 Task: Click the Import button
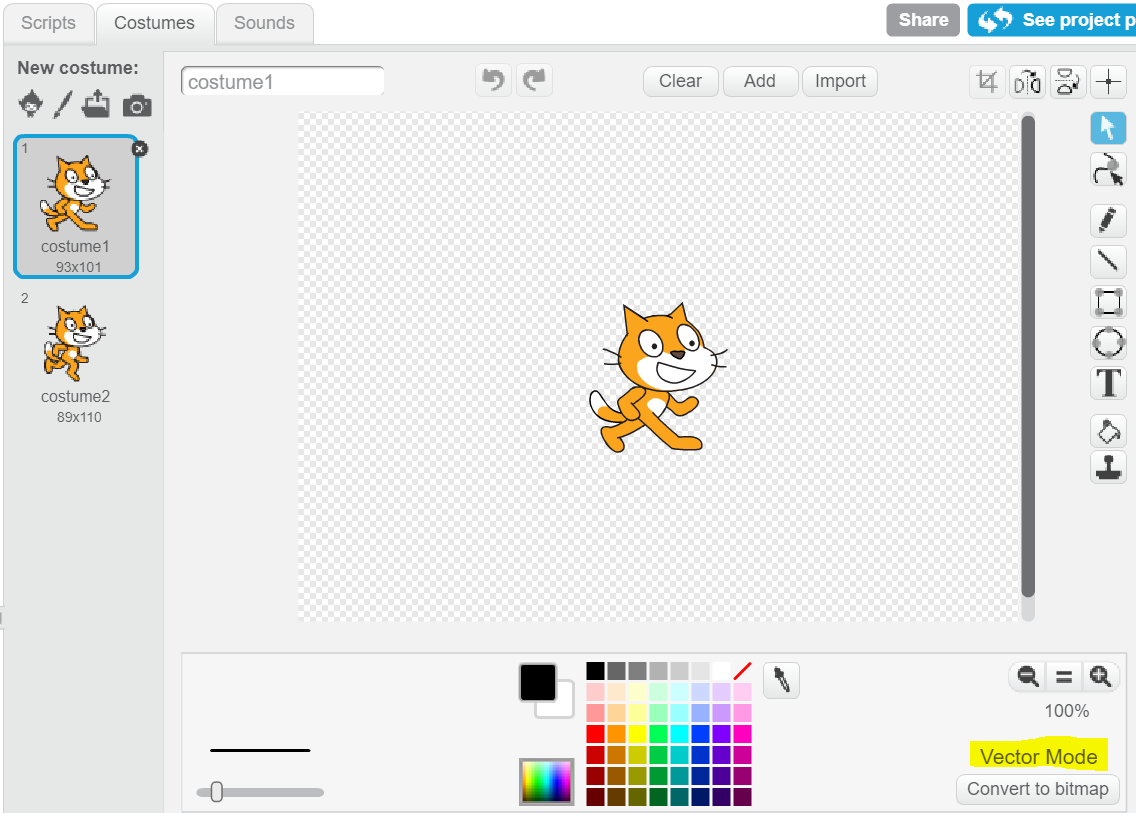tap(839, 81)
